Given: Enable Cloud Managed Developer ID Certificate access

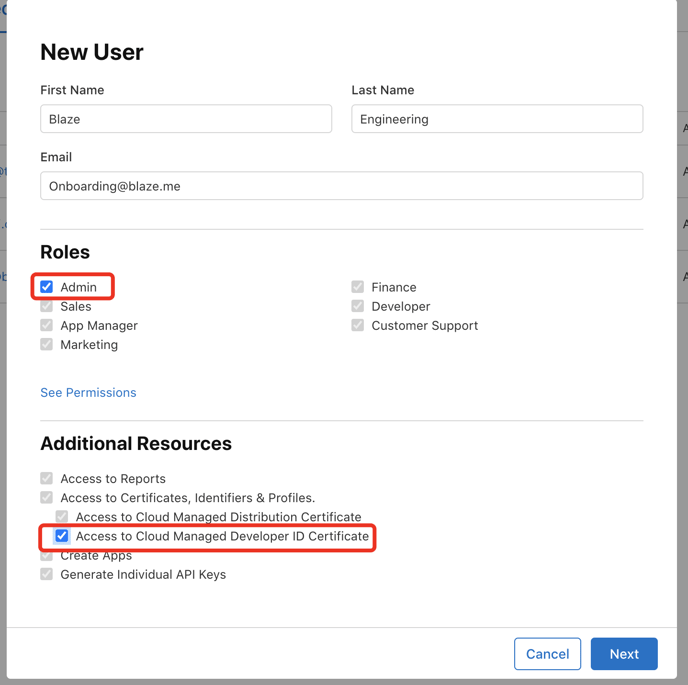Looking at the screenshot, I should (62, 536).
